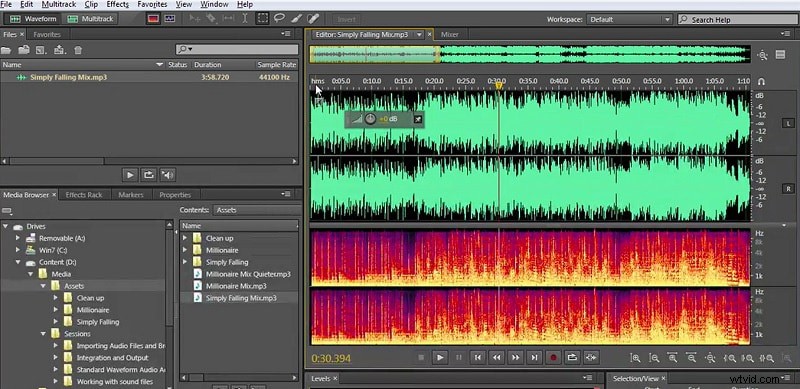The width and height of the screenshot is (800, 389).
Task: Select the Lasso Selection tool
Action: (279, 19)
